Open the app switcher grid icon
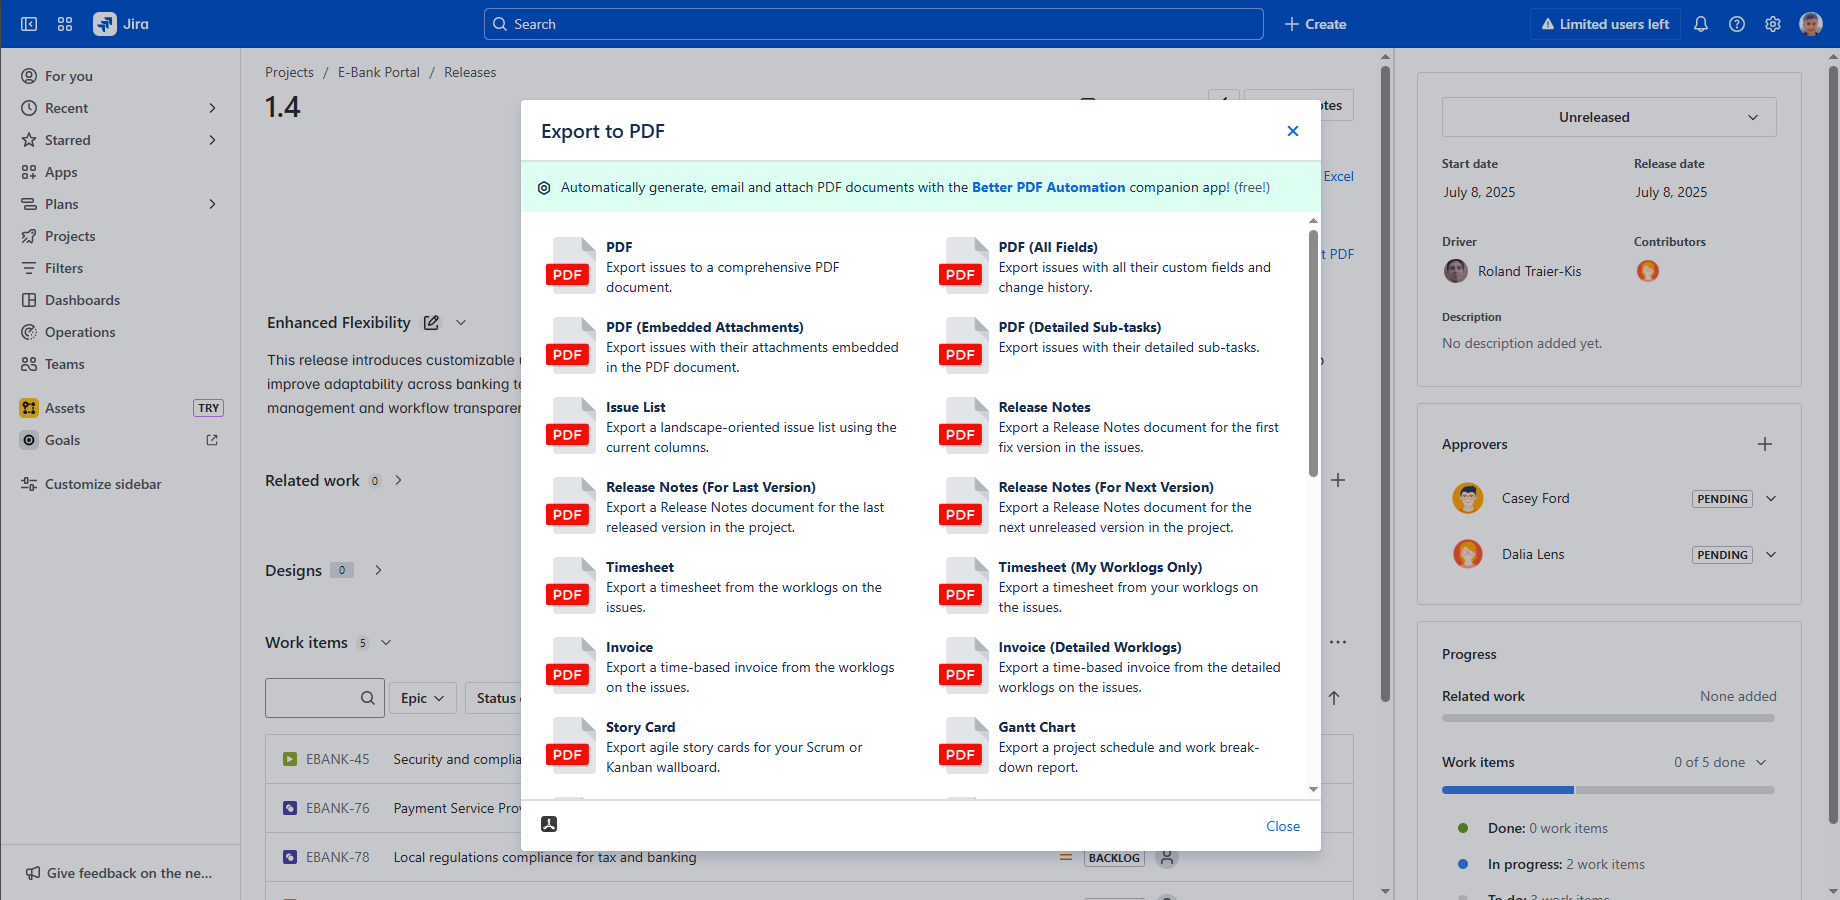The image size is (1840, 900). [x=65, y=24]
